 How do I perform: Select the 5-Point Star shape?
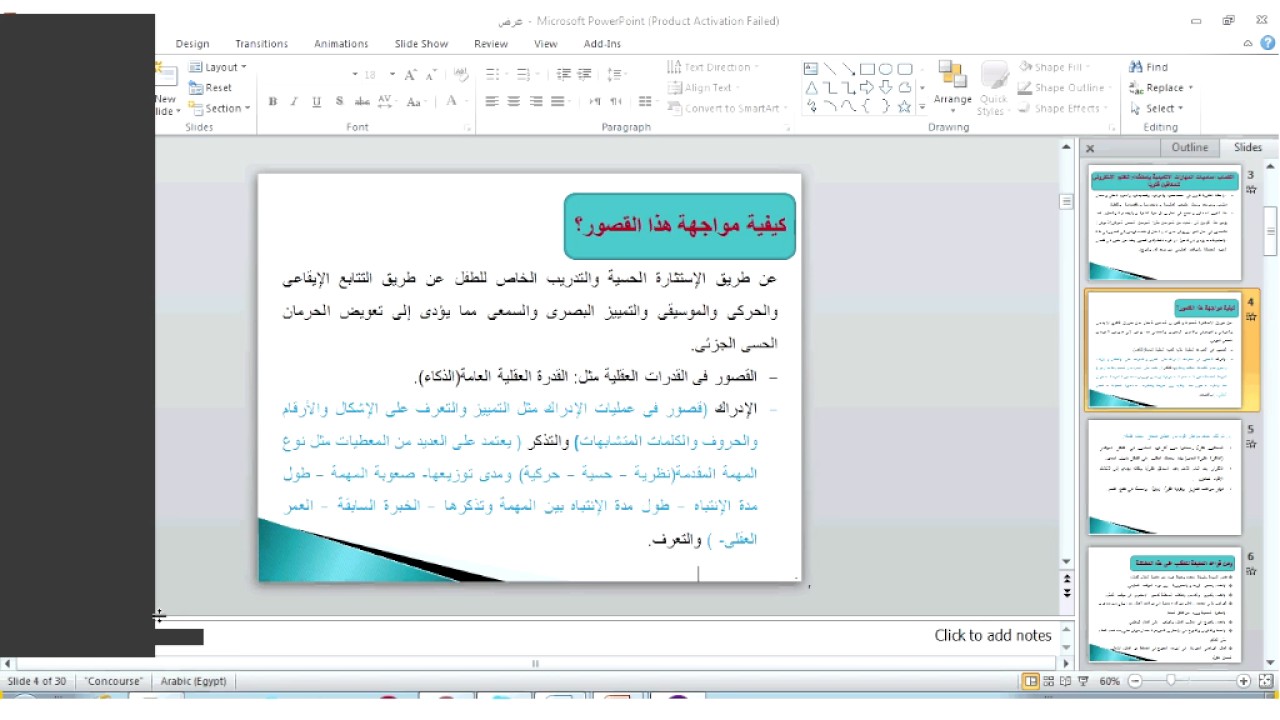click(905, 106)
